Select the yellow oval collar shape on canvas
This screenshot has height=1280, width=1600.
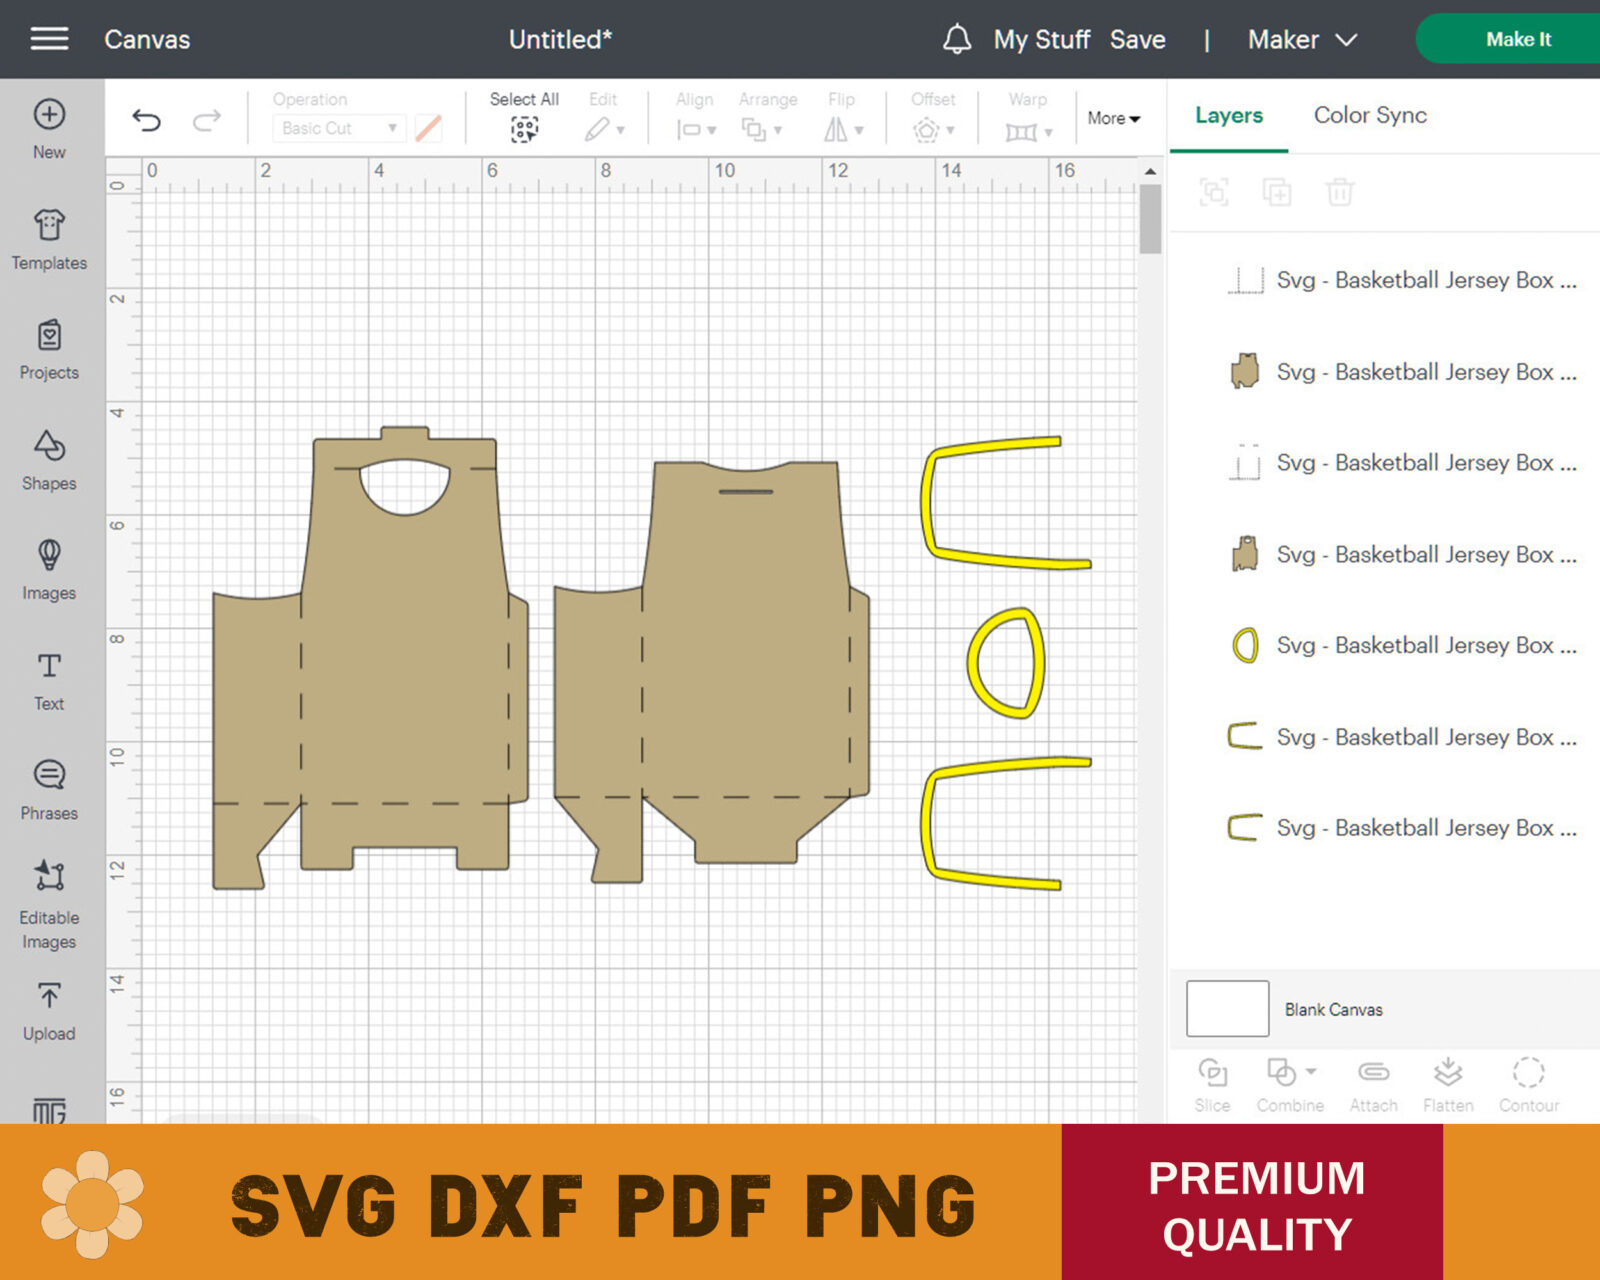pyautogui.click(x=971, y=663)
